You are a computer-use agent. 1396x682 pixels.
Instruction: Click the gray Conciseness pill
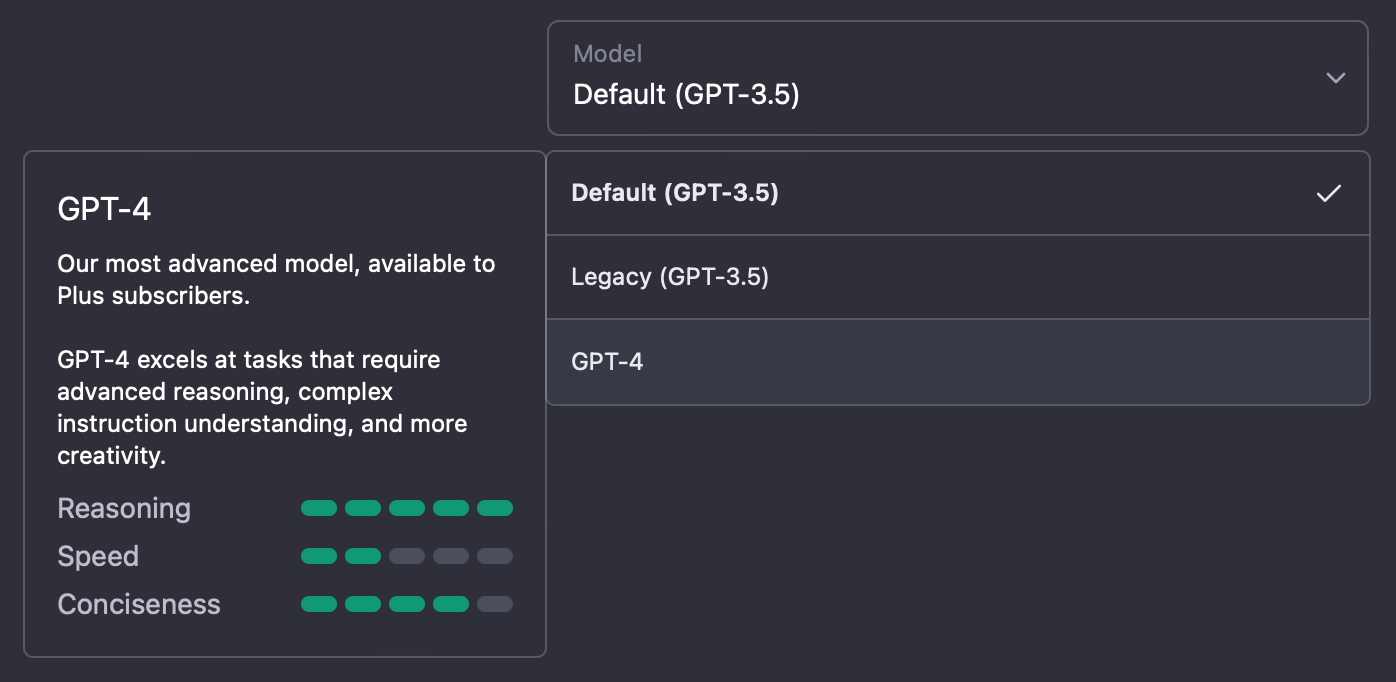[495, 604]
